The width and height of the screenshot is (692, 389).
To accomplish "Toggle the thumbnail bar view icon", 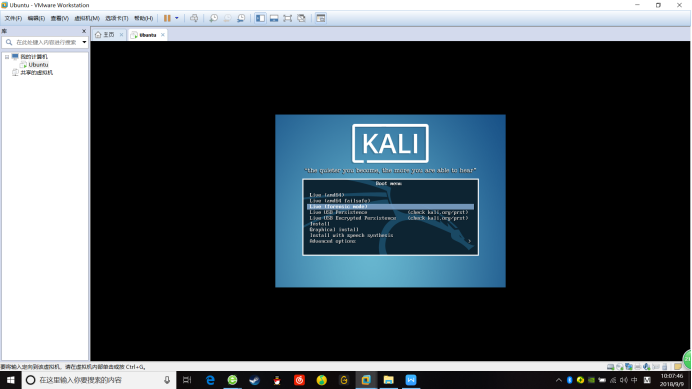I will coord(274,18).
